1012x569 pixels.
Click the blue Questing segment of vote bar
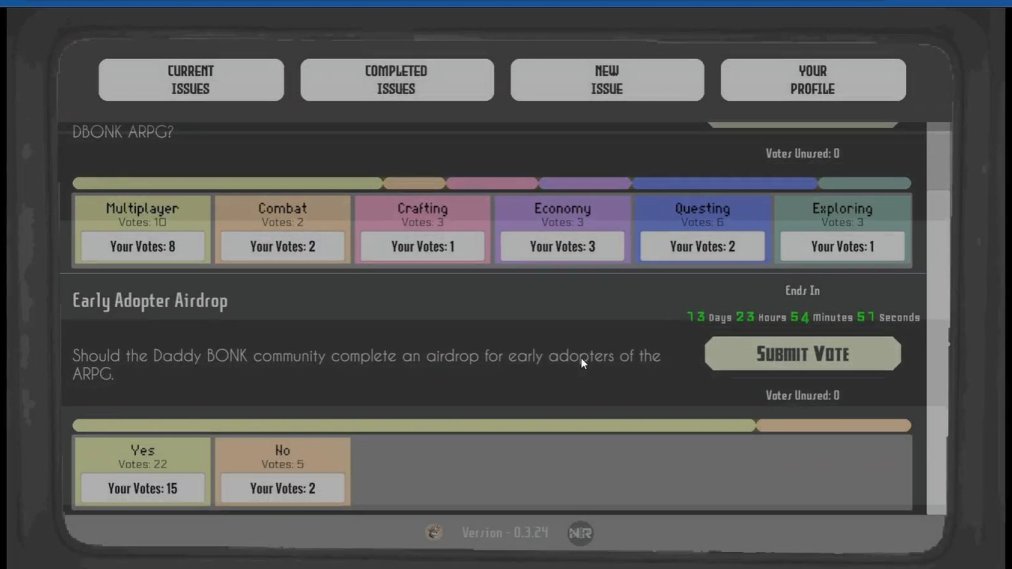[x=724, y=184]
